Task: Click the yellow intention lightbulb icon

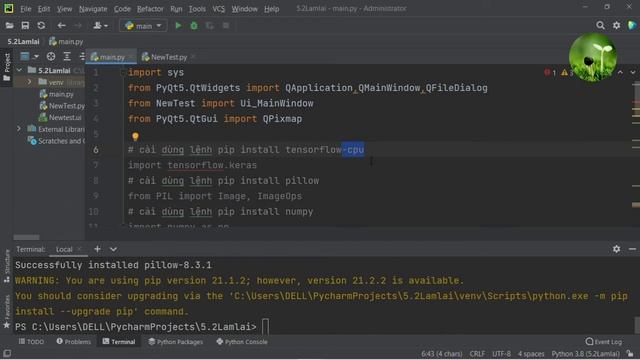Action: tap(135, 136)
